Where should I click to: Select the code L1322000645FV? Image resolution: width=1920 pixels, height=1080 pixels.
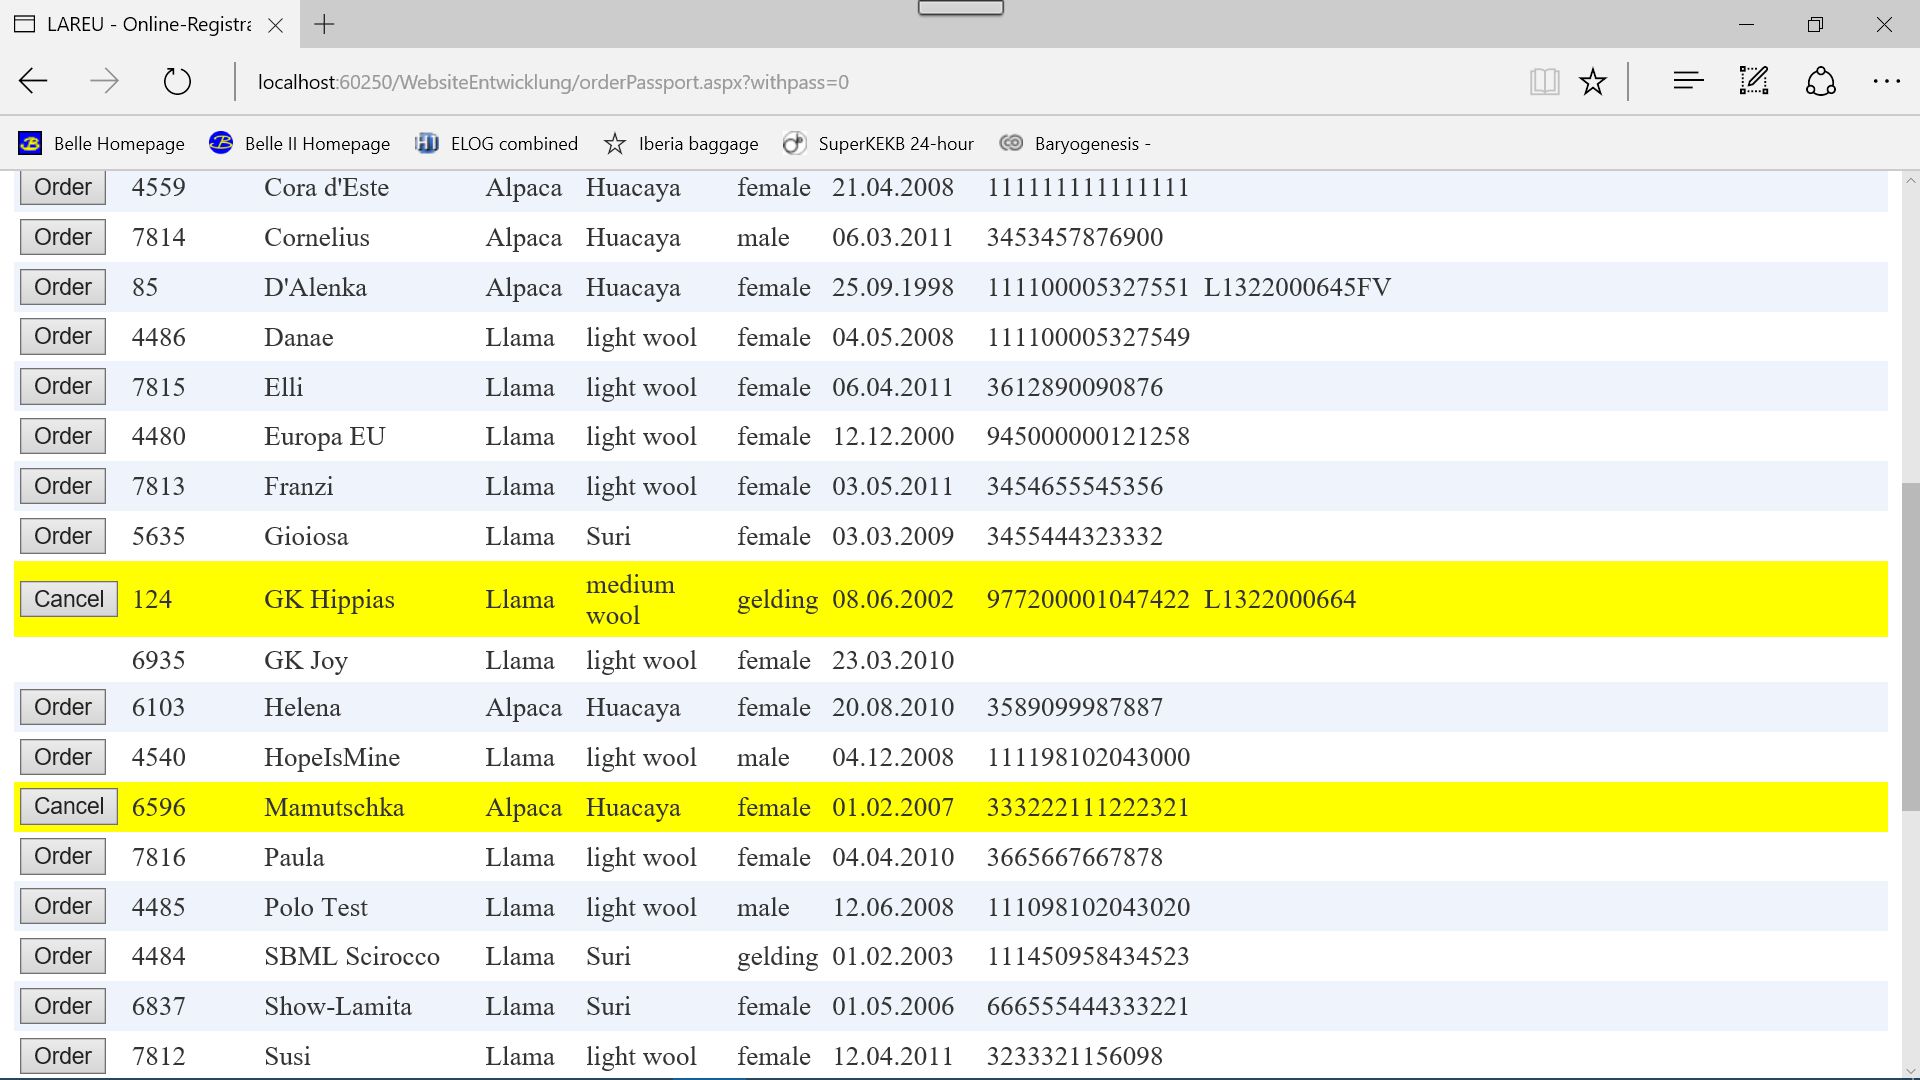(1297, 287)
